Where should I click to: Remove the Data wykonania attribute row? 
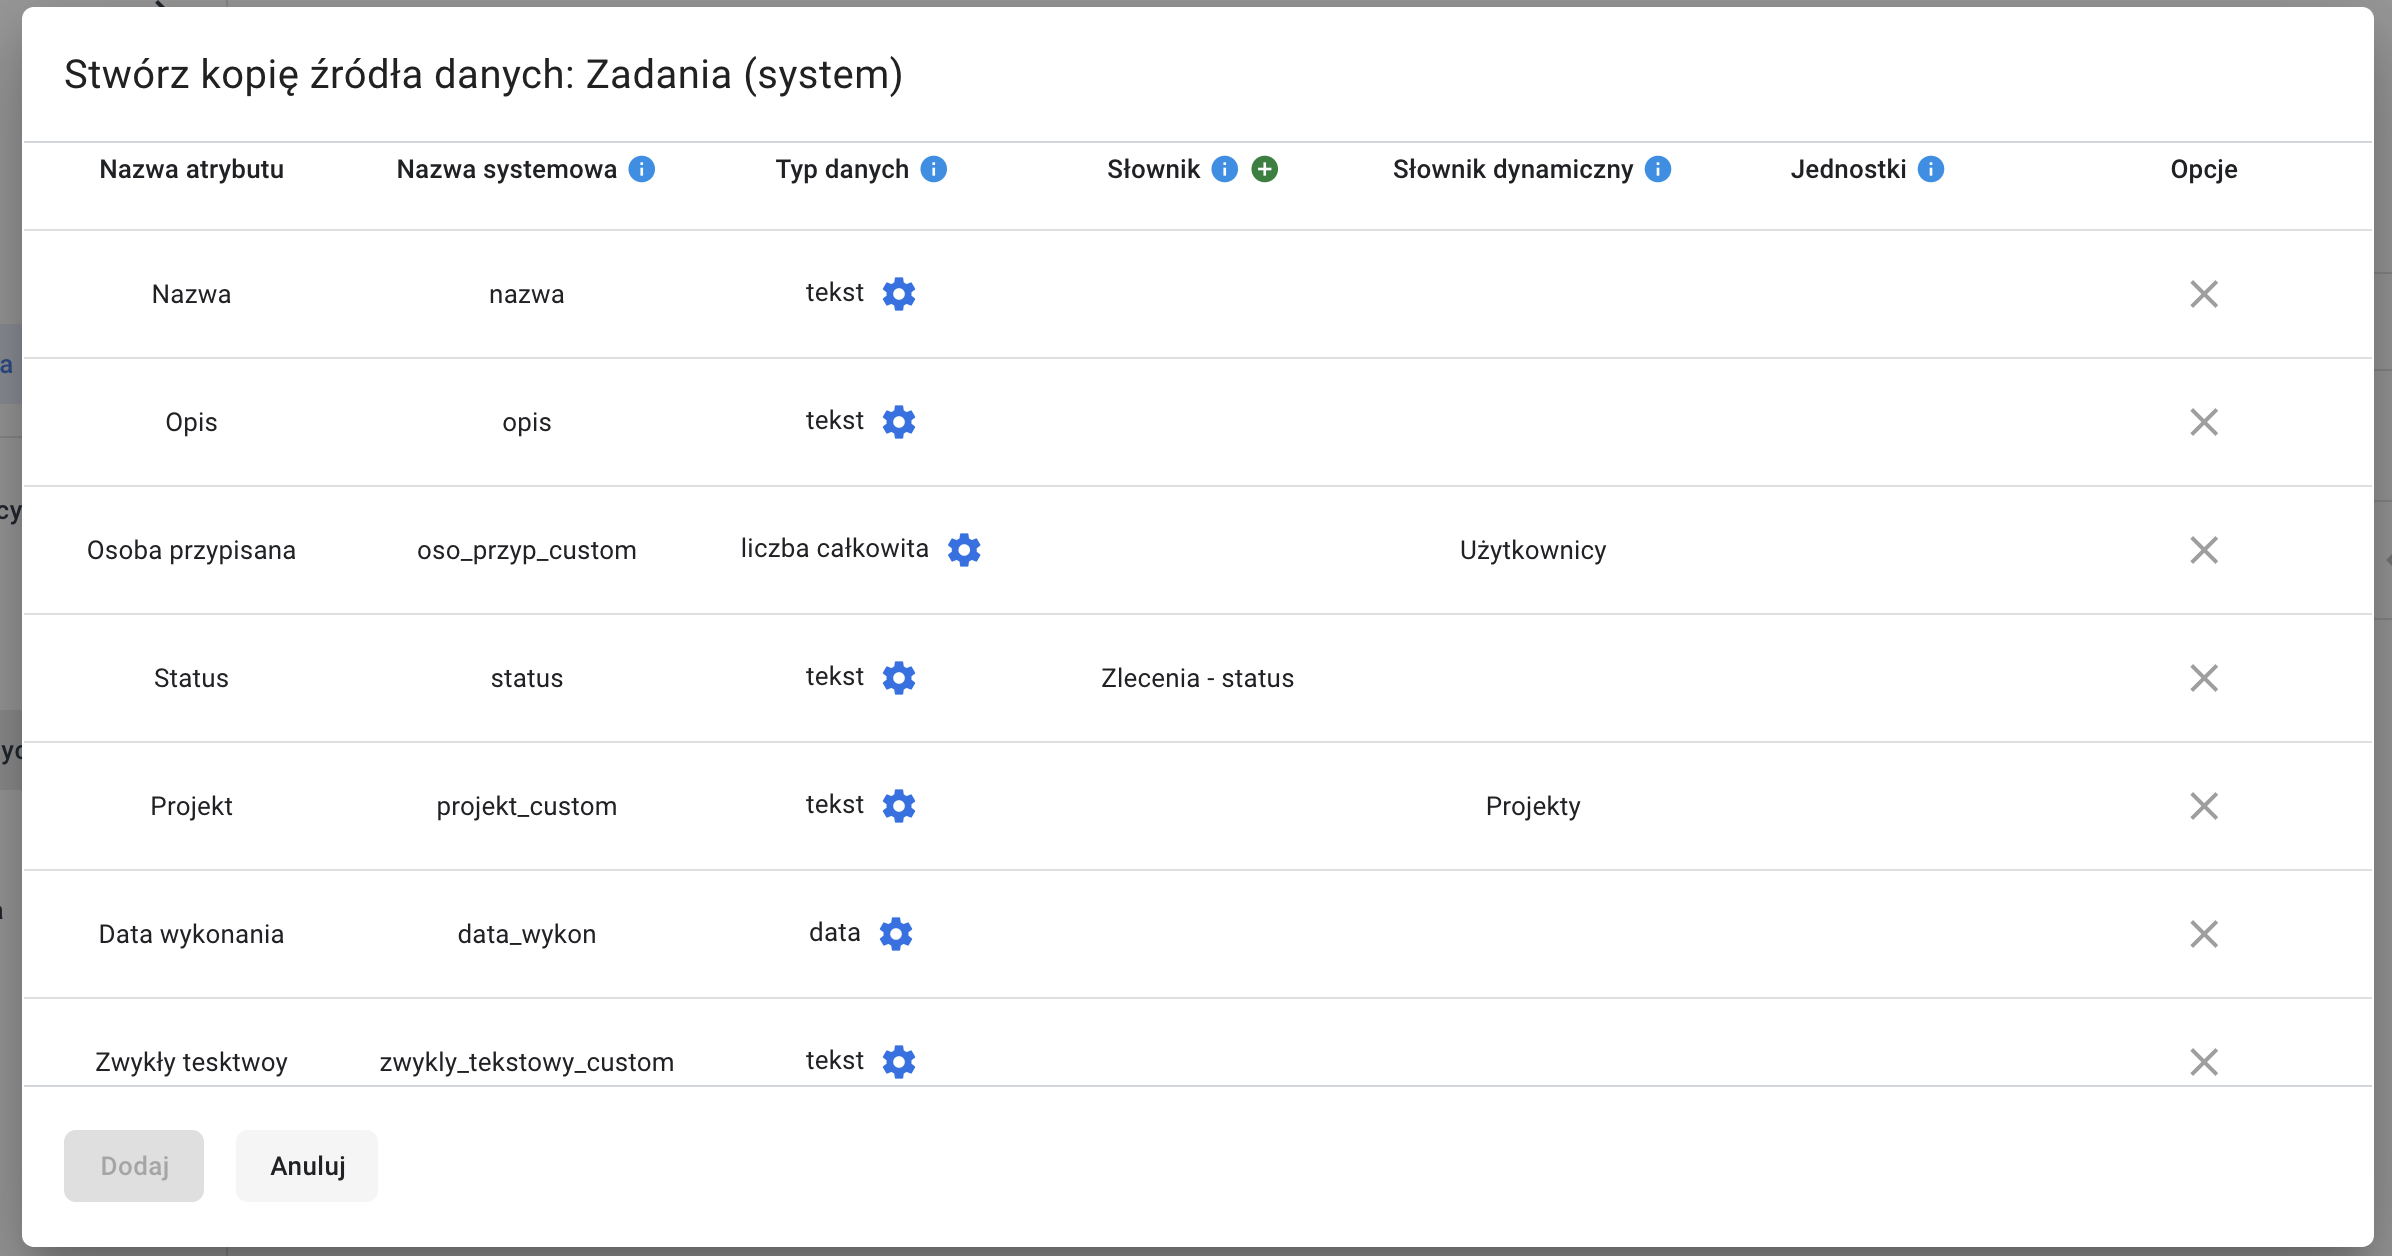click(x=2204, y=934)
